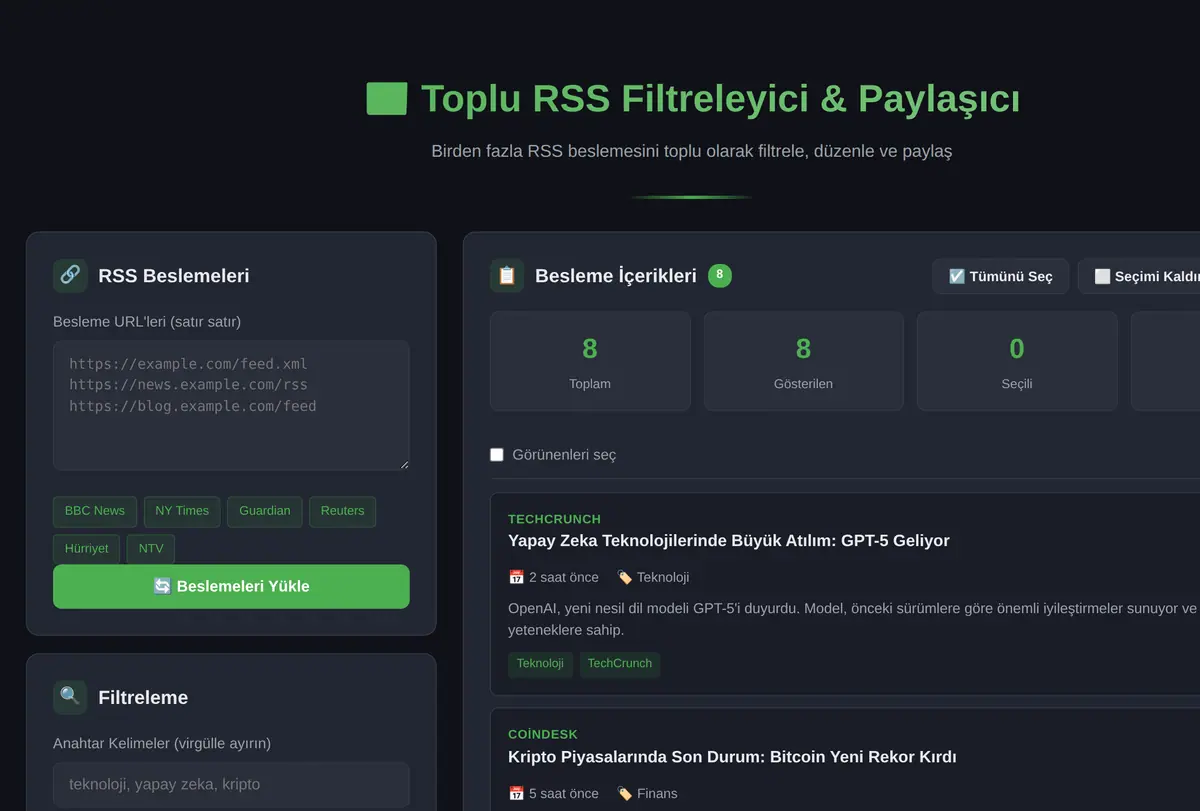Add the BBC News preset feed
This screenshot has width=1200, height=811.
tap(95, 511)
